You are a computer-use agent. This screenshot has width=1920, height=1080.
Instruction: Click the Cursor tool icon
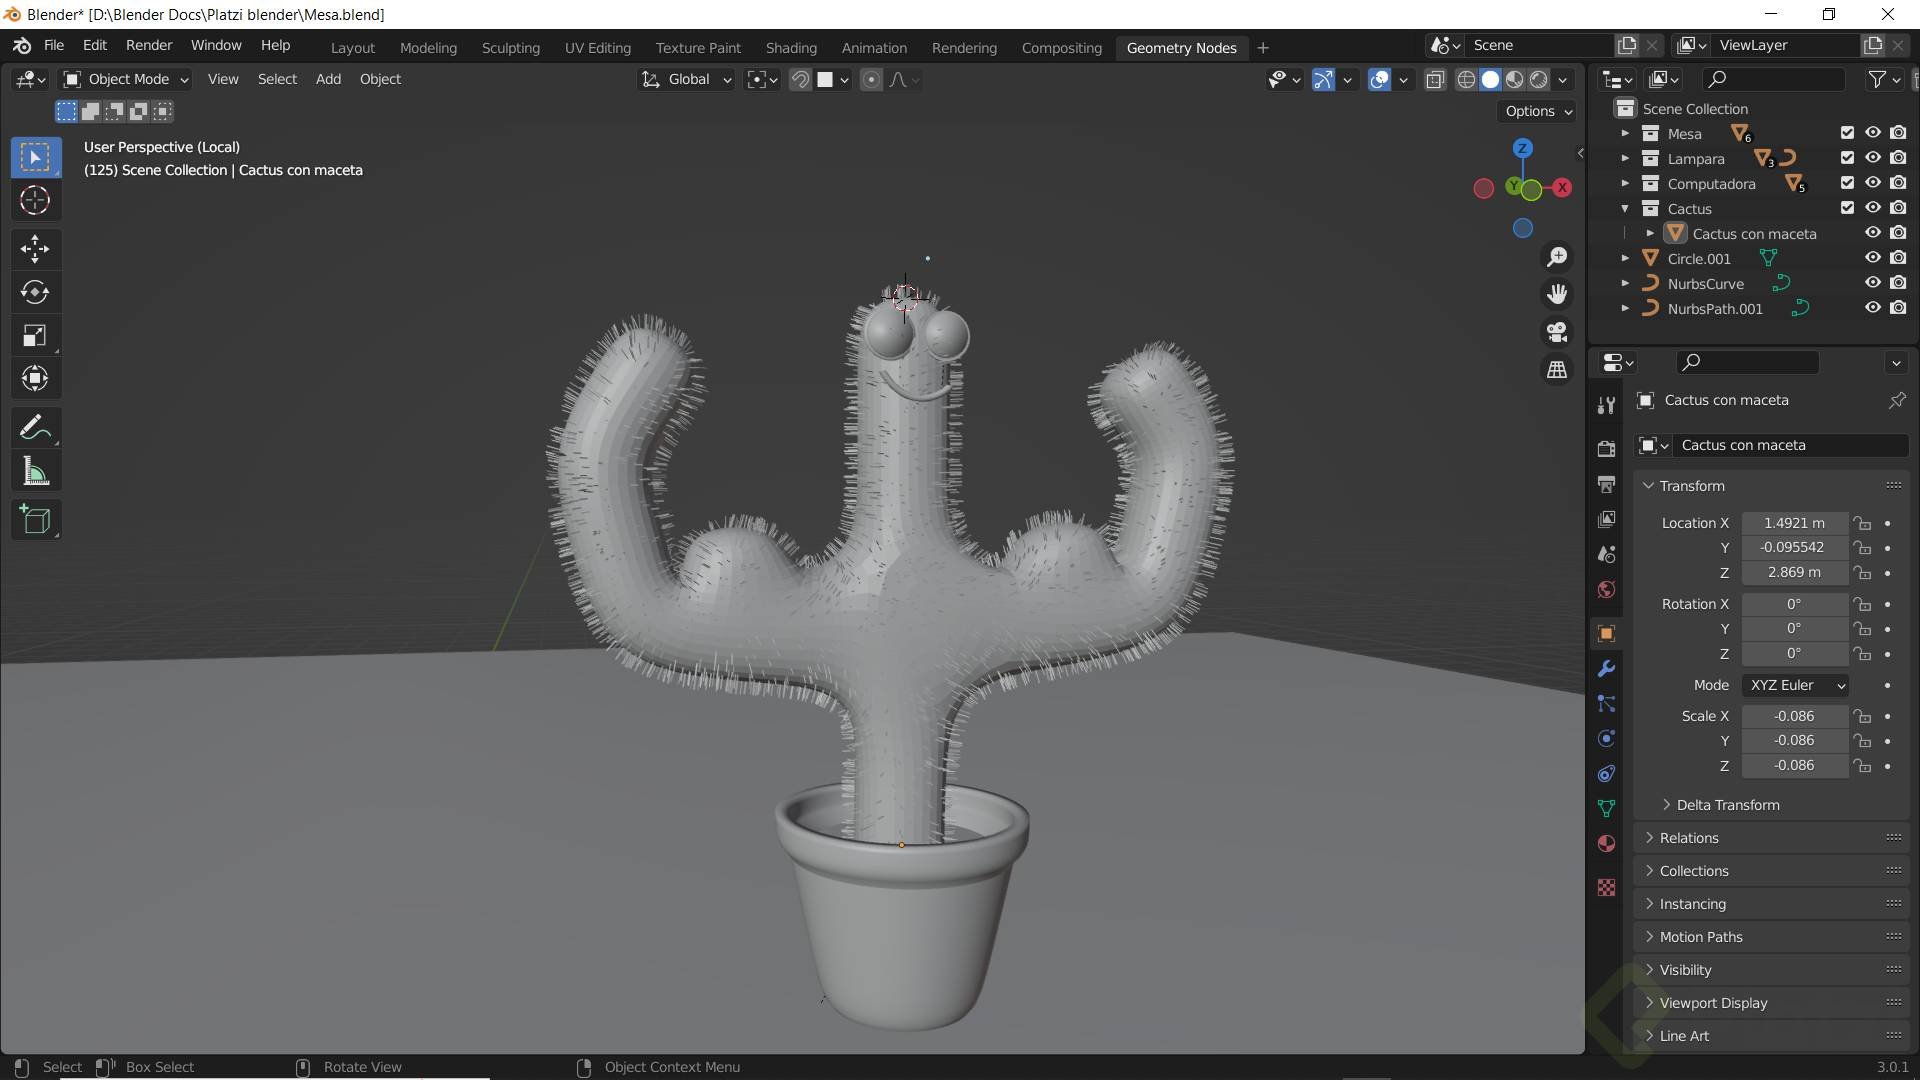tap(35, 201)
